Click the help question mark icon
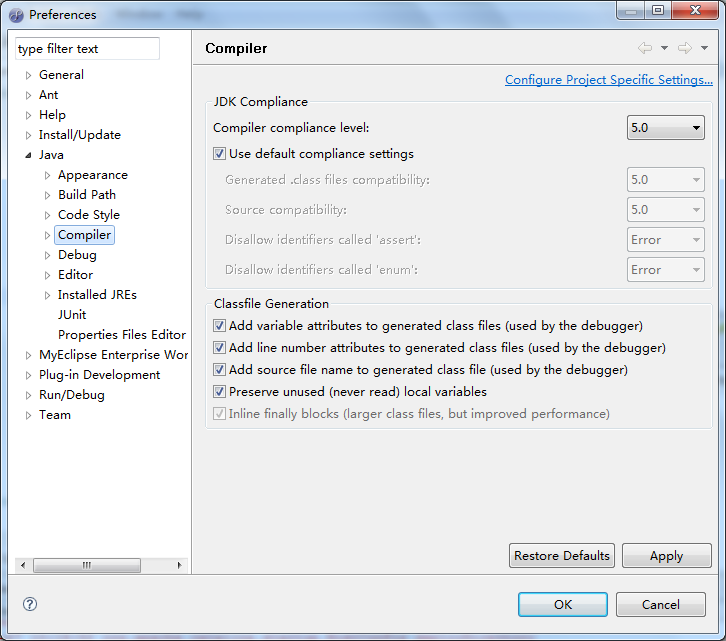Viewport: 726px width, 641px height. 30,604
